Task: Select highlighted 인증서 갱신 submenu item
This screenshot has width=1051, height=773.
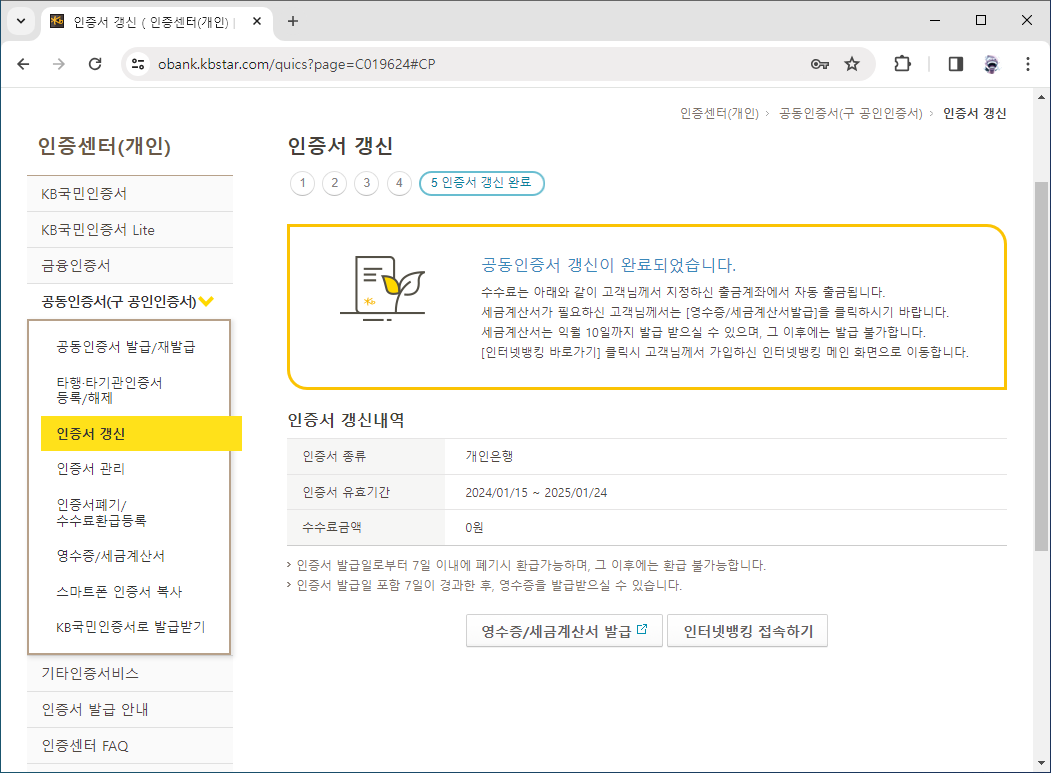Action: (141, 434)
